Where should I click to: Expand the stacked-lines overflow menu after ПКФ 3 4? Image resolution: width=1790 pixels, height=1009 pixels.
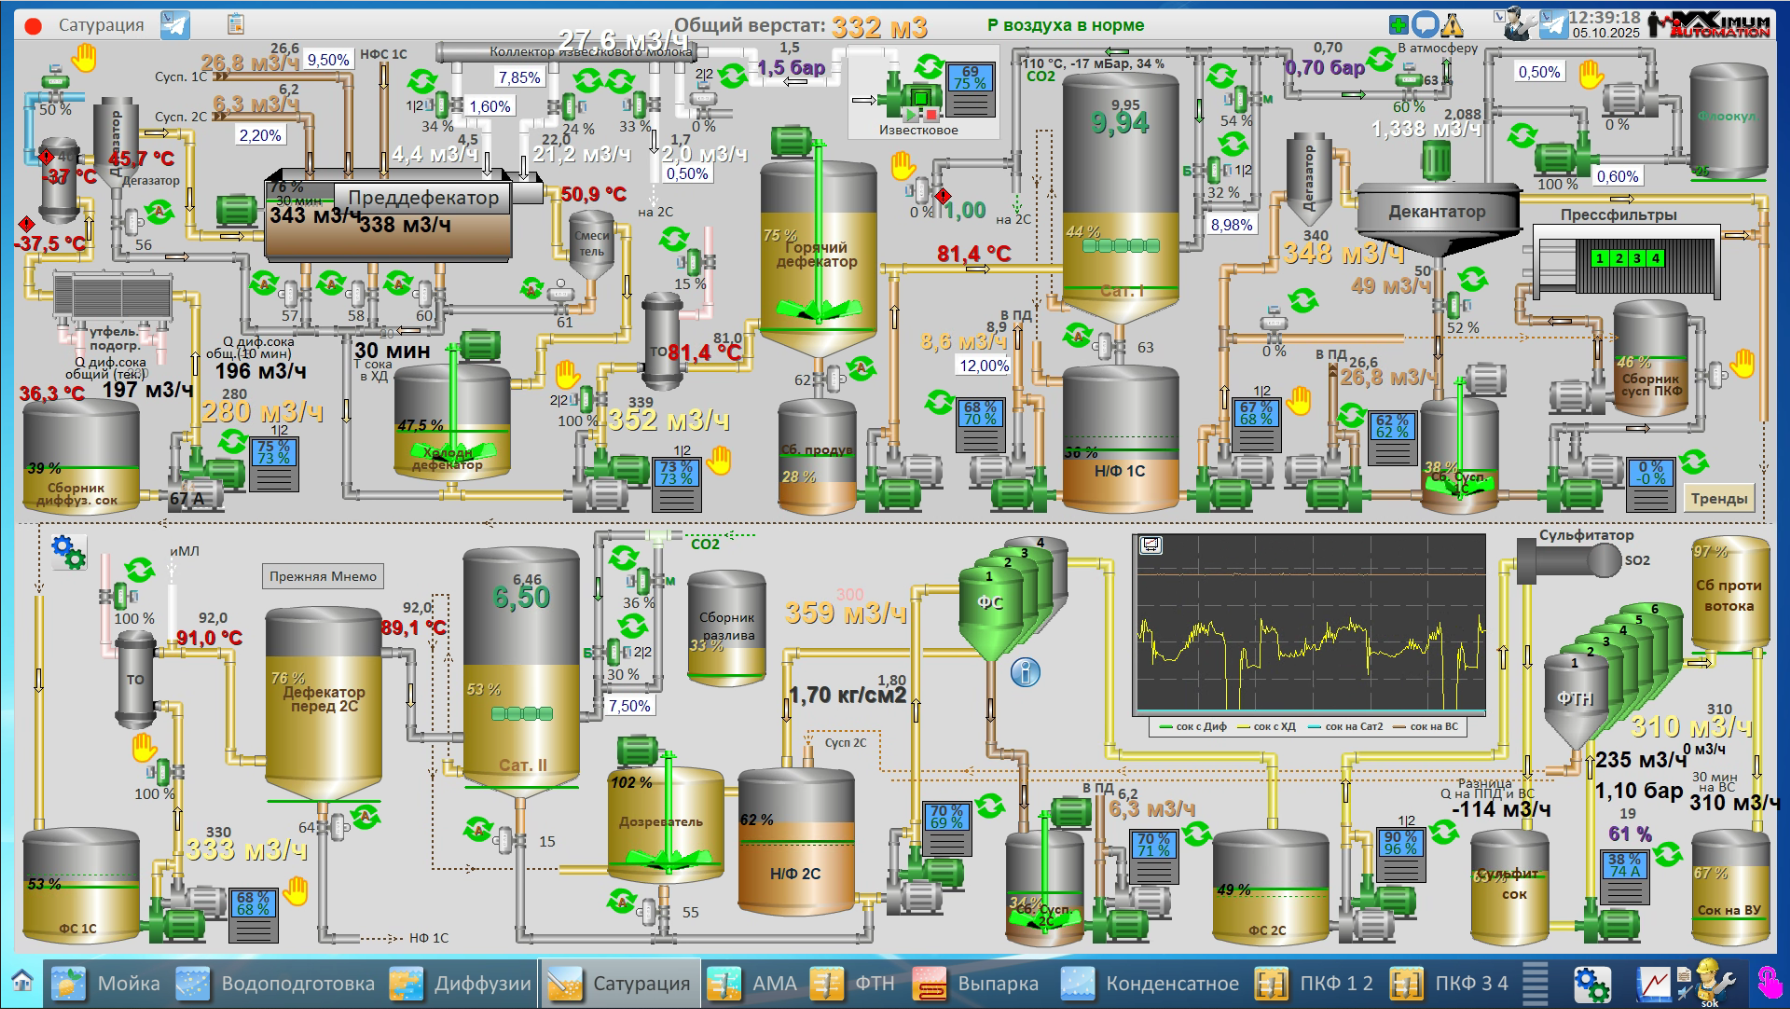pos(1535,984)
